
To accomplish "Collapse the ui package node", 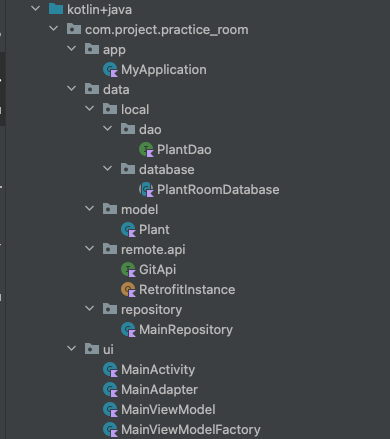I will (72, 349).
